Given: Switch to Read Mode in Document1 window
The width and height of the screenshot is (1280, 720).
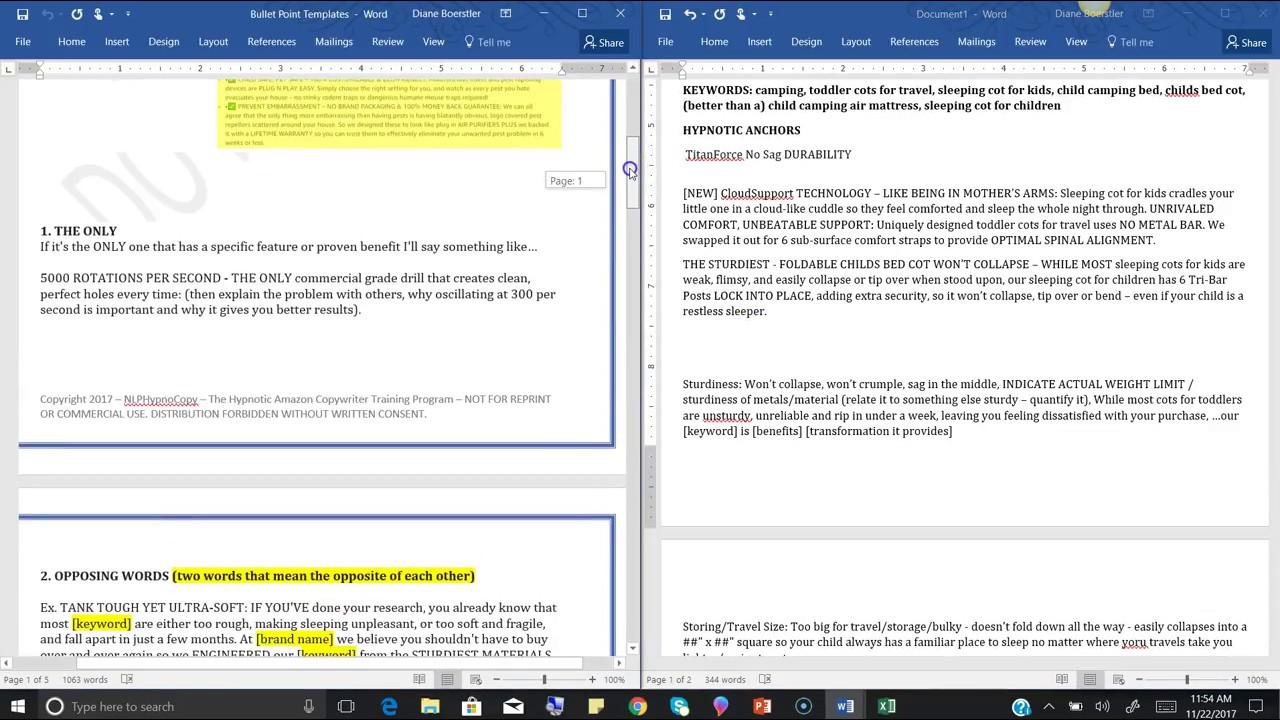Looking at the screenshot, I should pos(1062,680).
